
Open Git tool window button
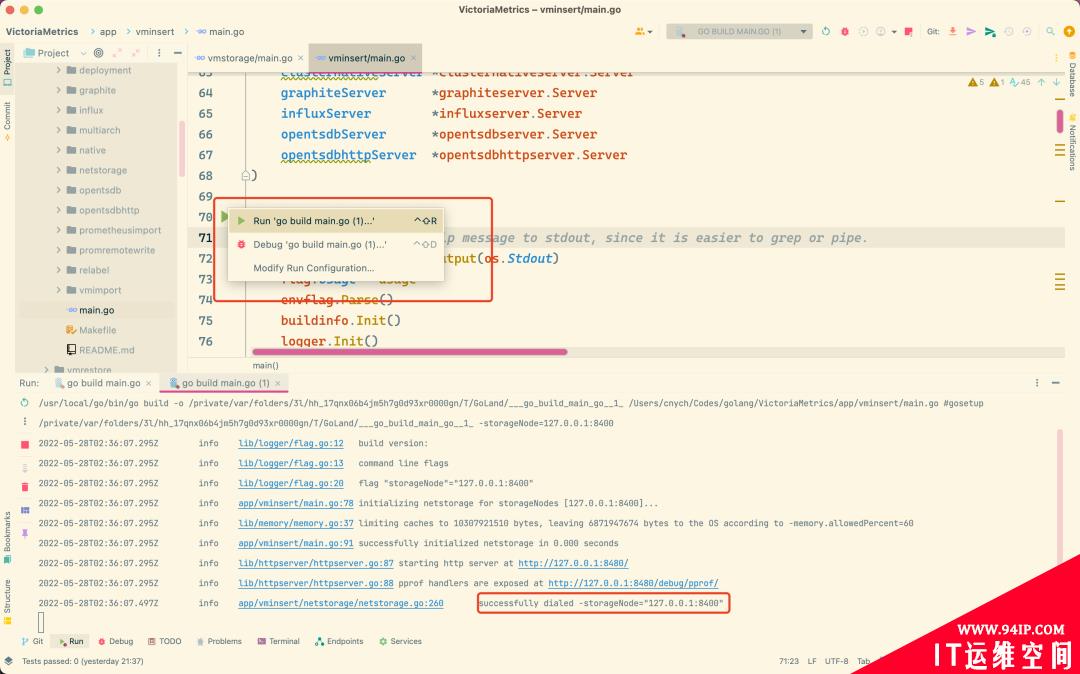32,641
